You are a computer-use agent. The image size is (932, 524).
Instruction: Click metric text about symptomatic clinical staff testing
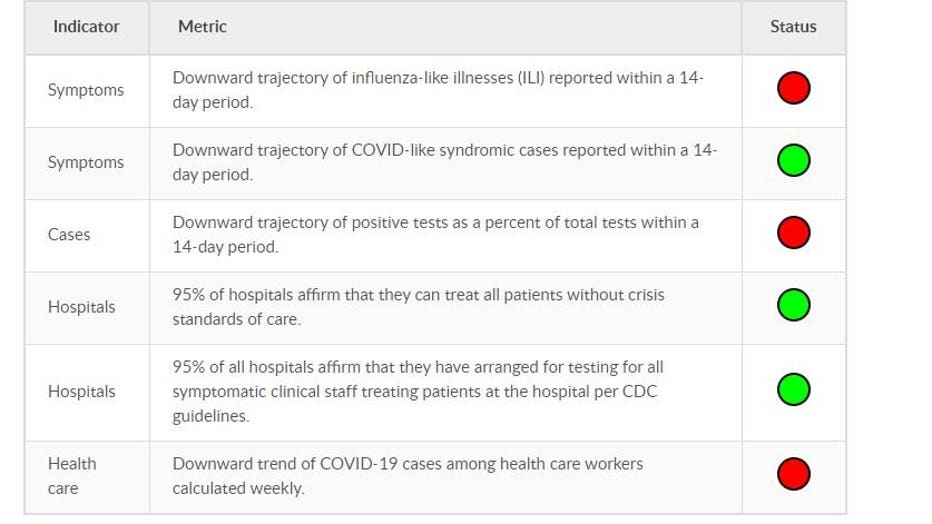[418, 392]
